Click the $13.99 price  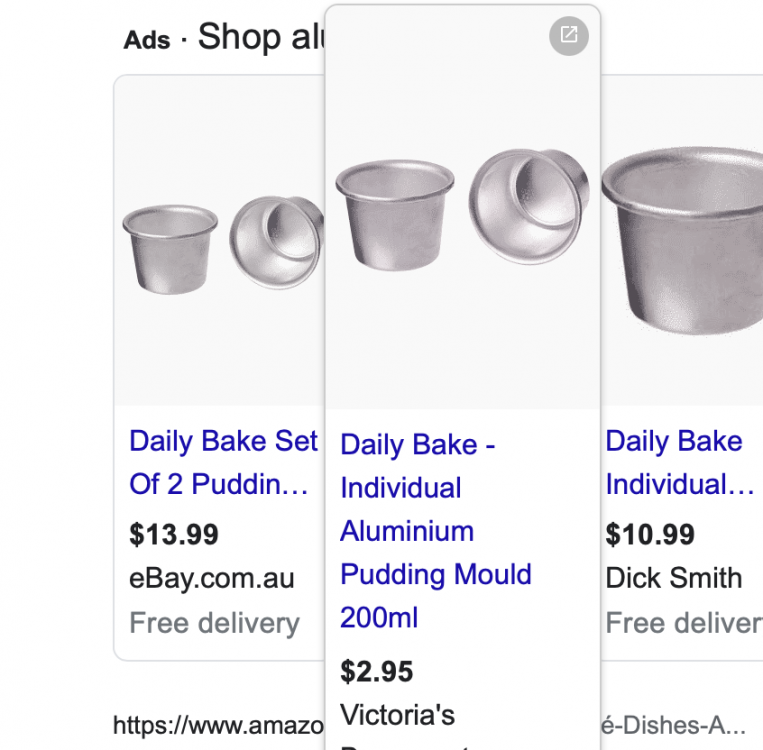tap(174, 534)
